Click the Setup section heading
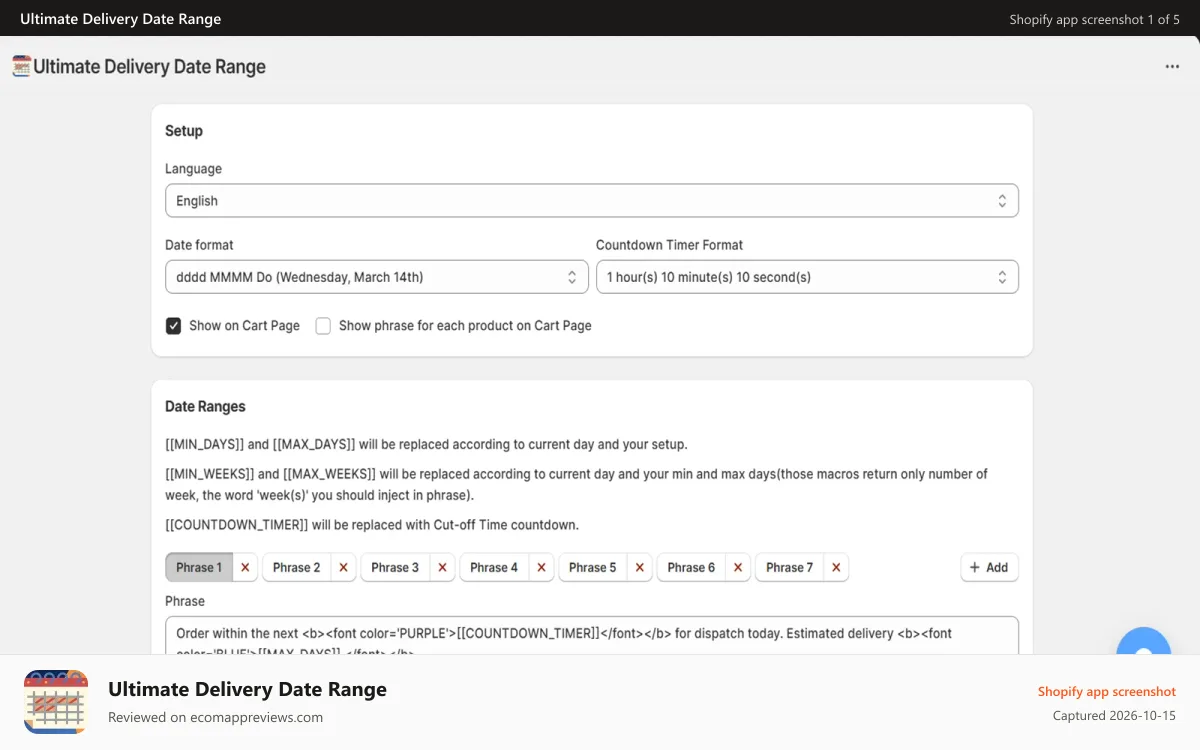Viewport: 1200px width, 750px height. [184, 131]
